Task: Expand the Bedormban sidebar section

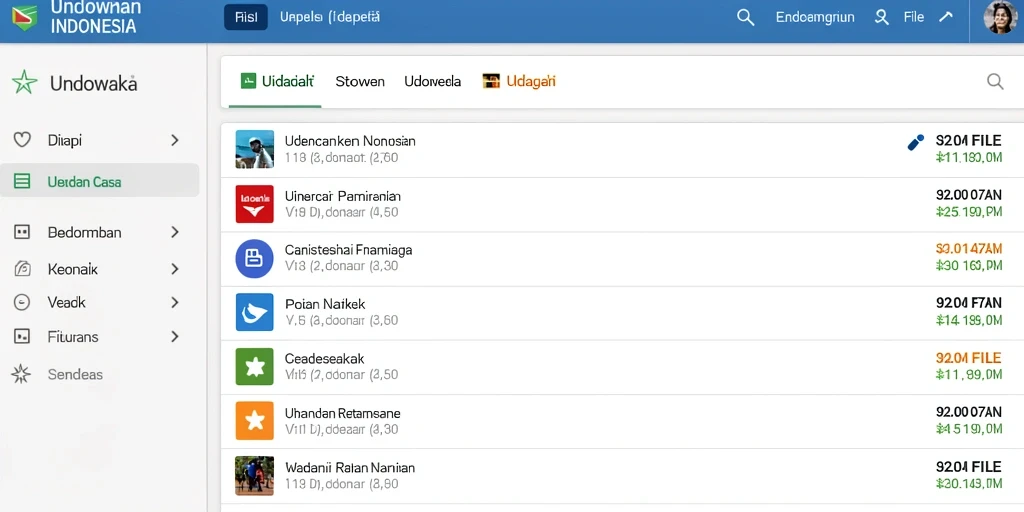Action: 174,232
